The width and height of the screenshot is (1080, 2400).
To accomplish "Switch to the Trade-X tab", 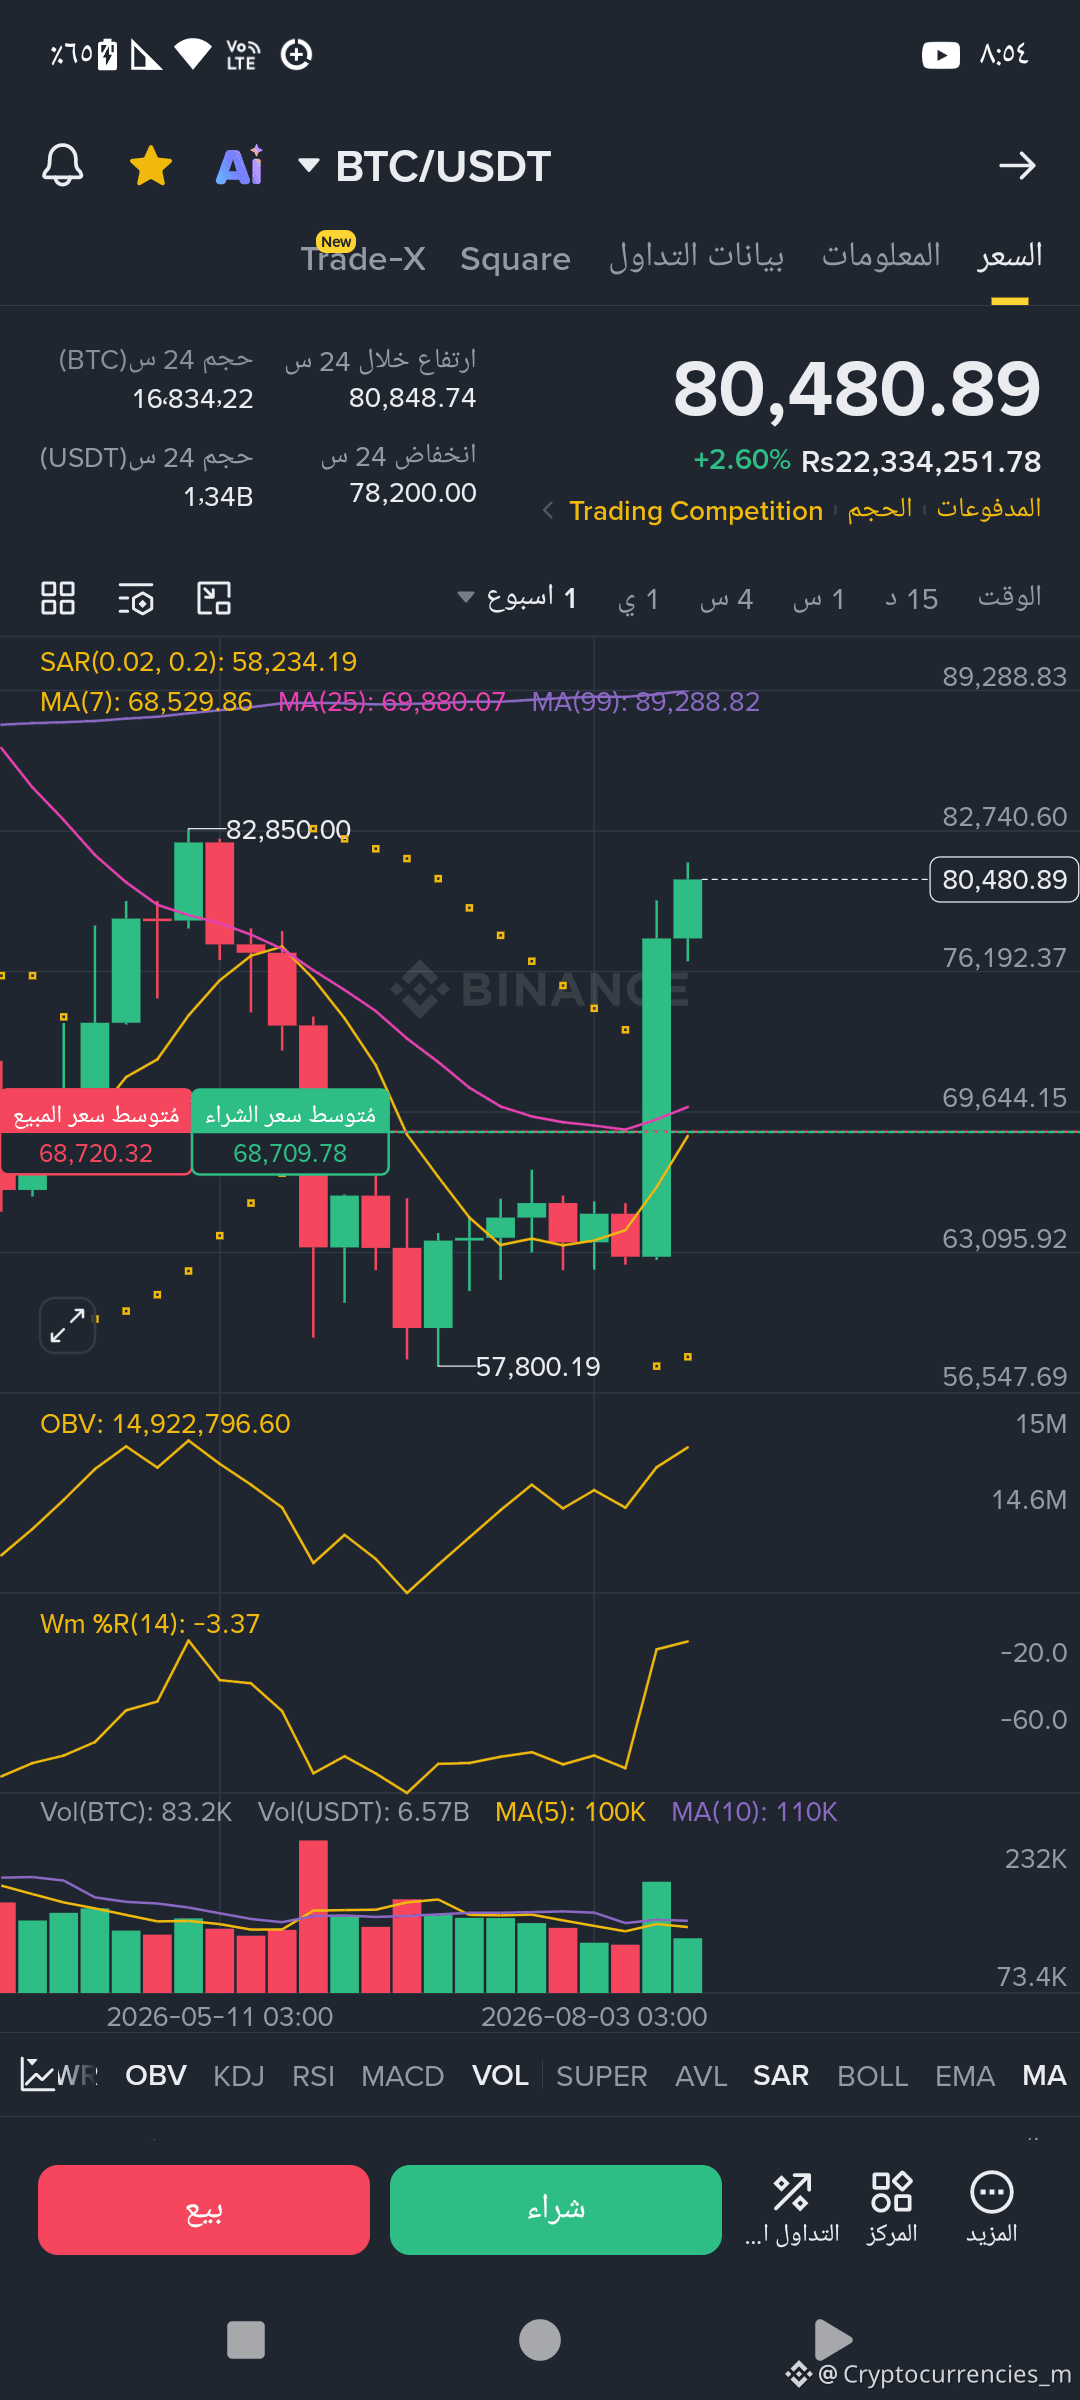I will [x=363, y=258].
